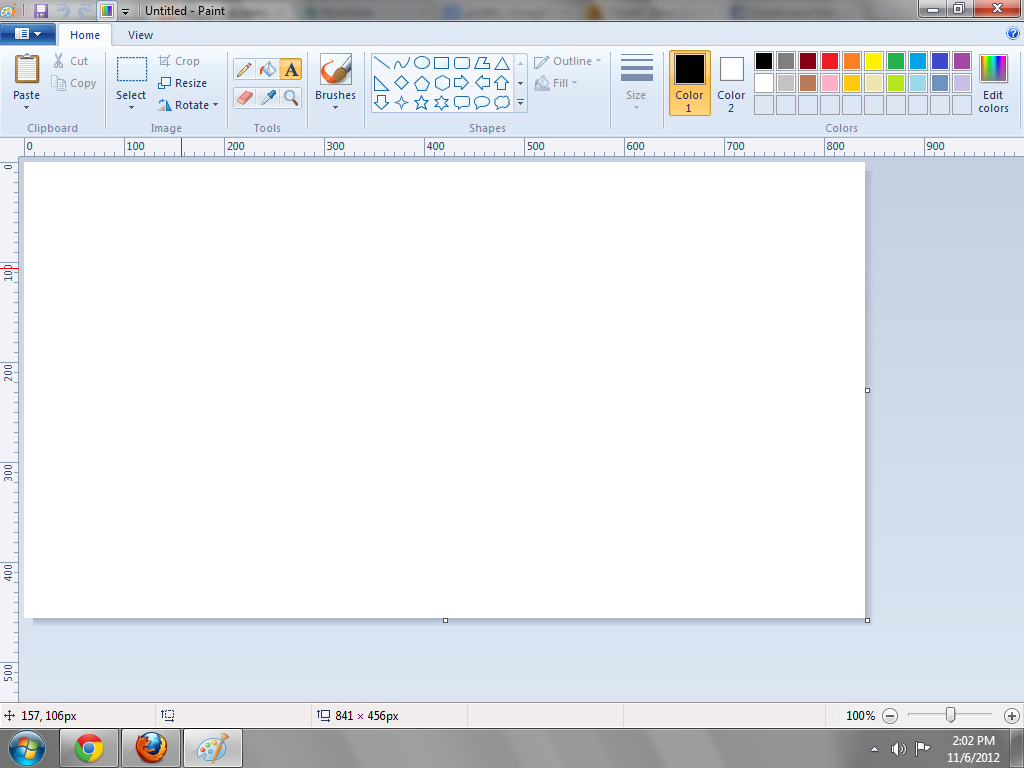Image resolution: width=1024 pixels, height=768 pixels.
Task: Select the Pencil tool
Action: (x=243, y=70)
